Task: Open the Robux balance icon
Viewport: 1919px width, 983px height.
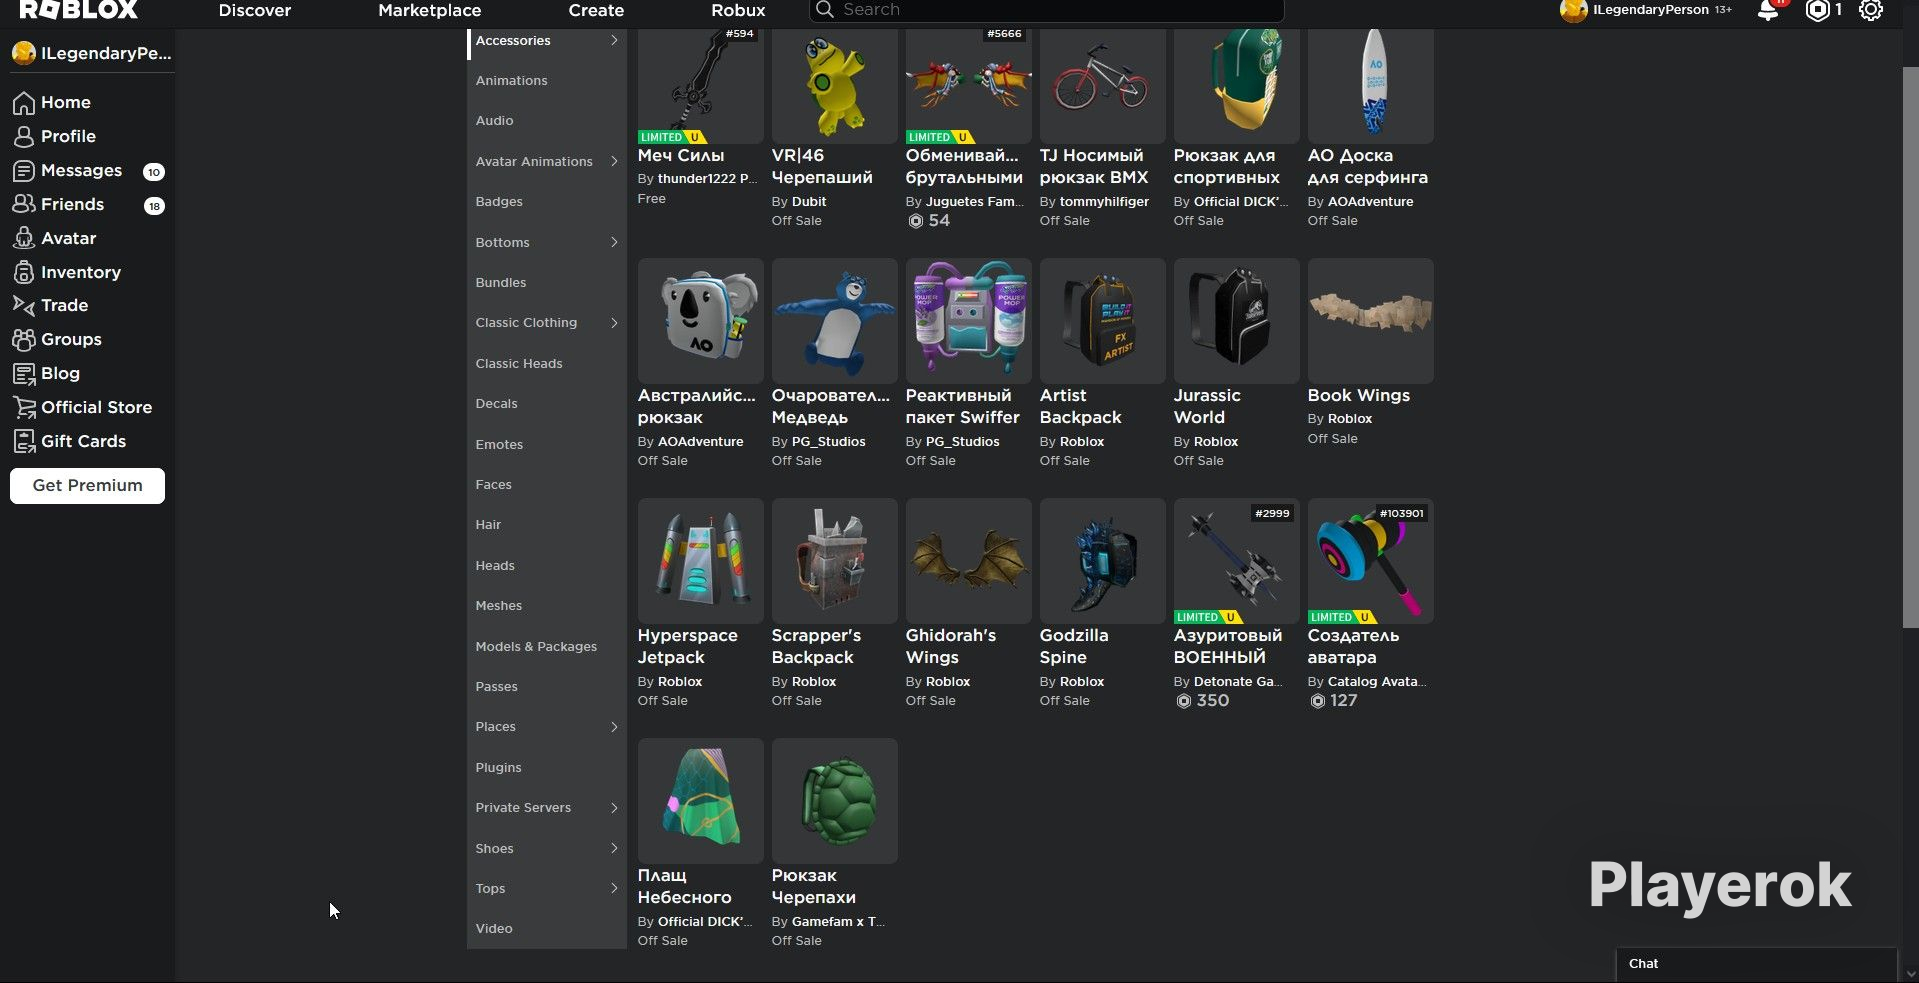Action: pyautogui.click(x=1817, y=10)
